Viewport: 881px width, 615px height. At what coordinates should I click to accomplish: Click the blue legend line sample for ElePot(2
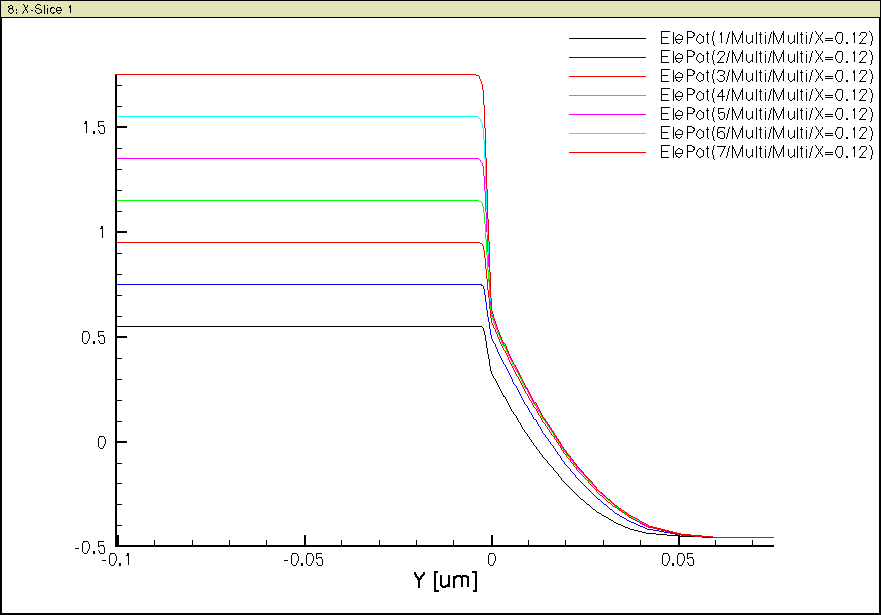pyautogui.click(x=607, y=57)
